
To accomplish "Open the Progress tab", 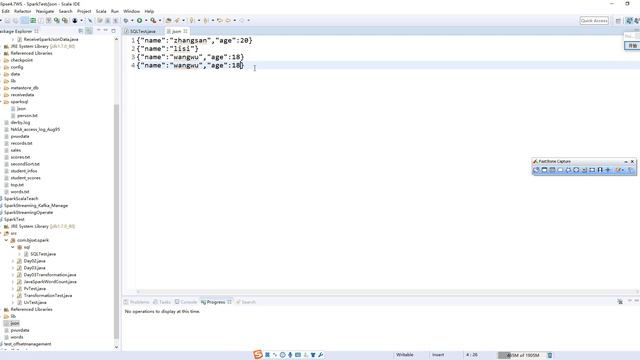I will point(216,302).
